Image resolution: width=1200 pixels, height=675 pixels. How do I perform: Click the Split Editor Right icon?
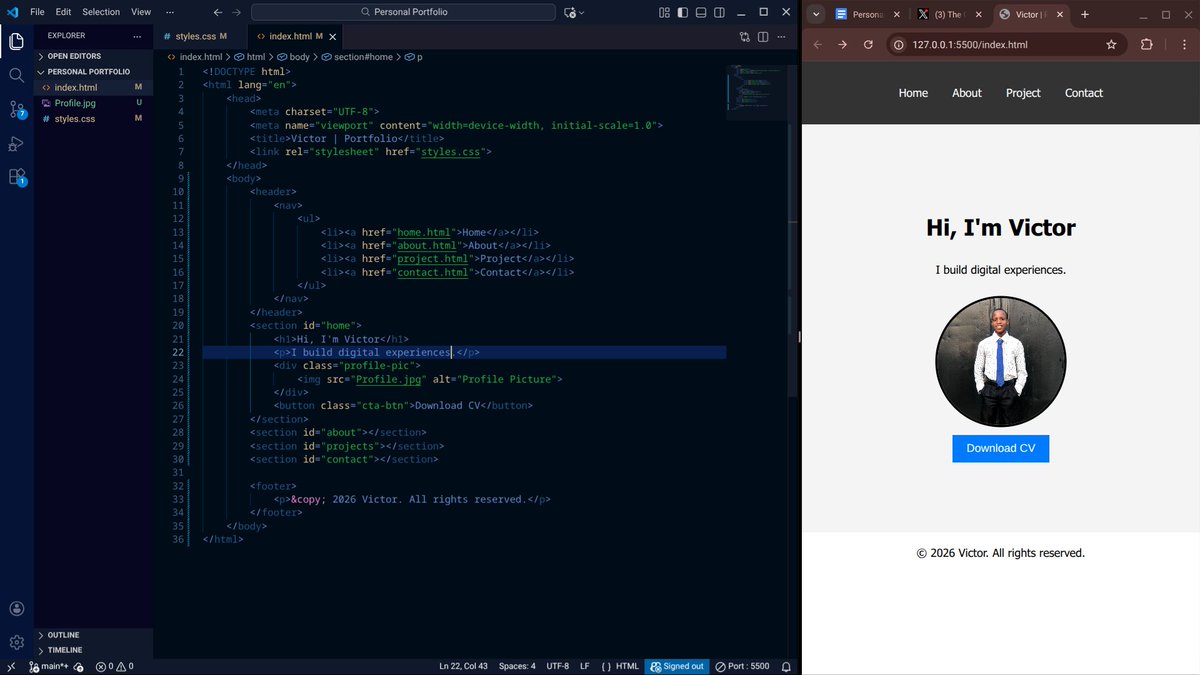tap(763, 36)
